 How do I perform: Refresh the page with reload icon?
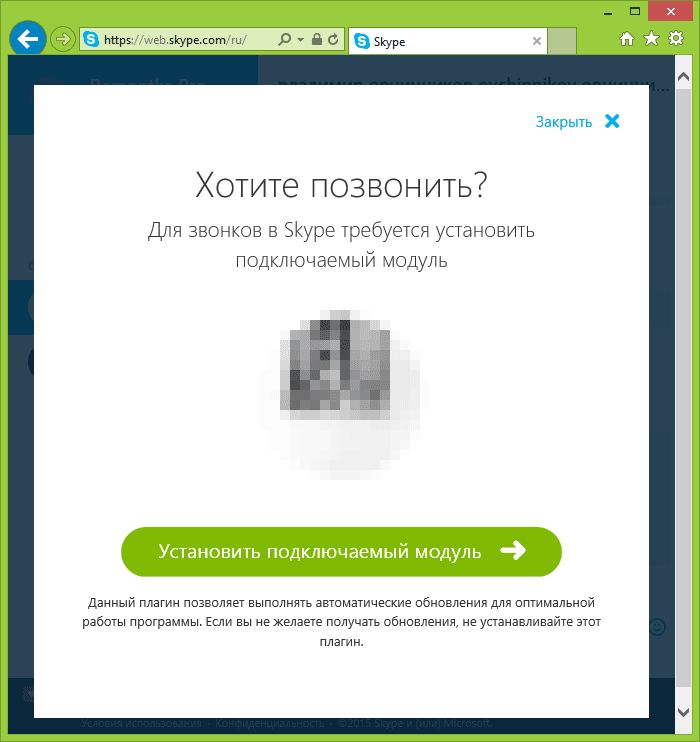[333, 39]
